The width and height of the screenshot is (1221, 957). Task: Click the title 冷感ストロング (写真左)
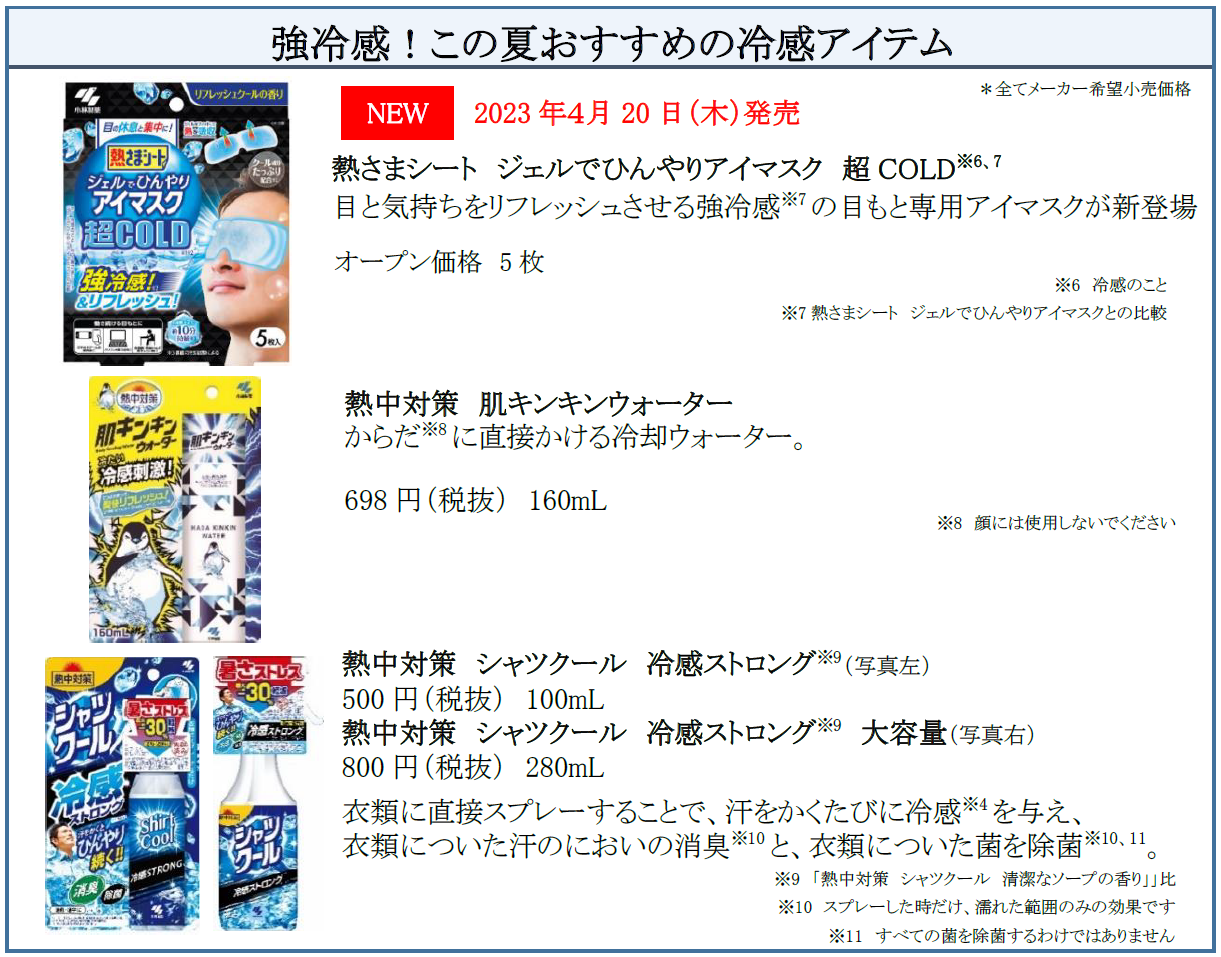point(636,664)
